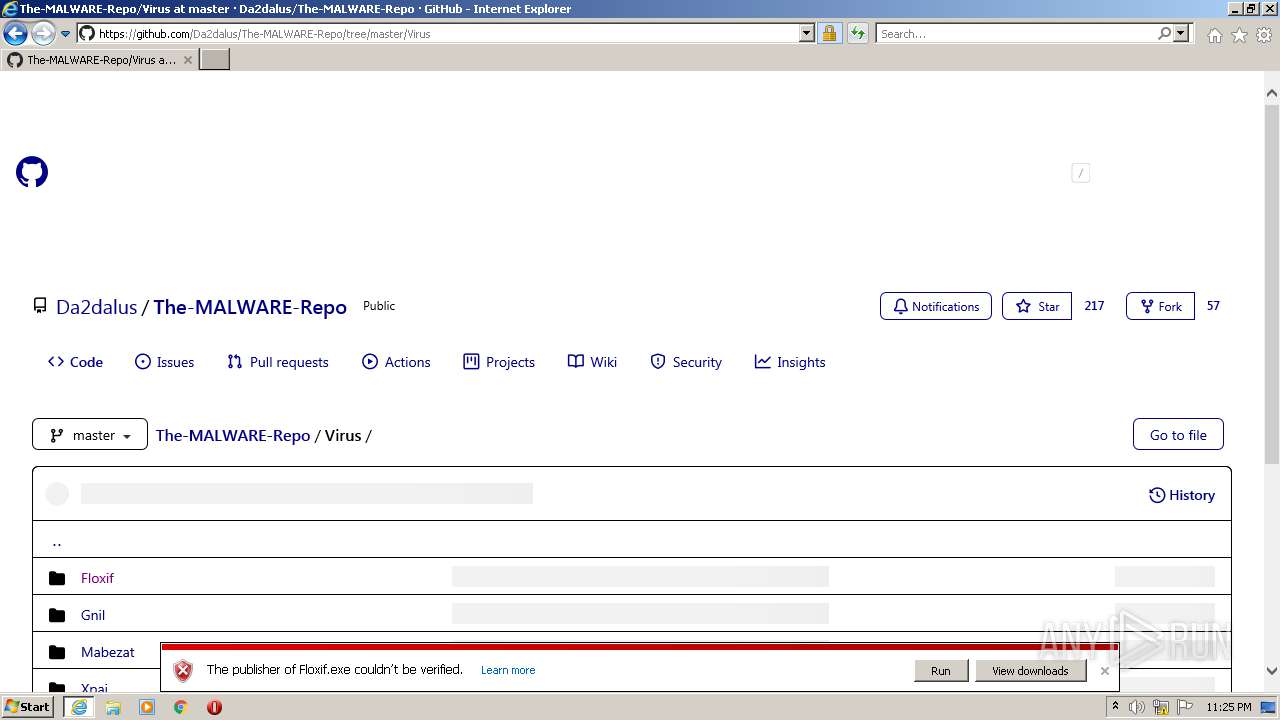Screen dimensions: 1280x720
Task: Click the search magnifier icon
Action: tap(1164, 33)
